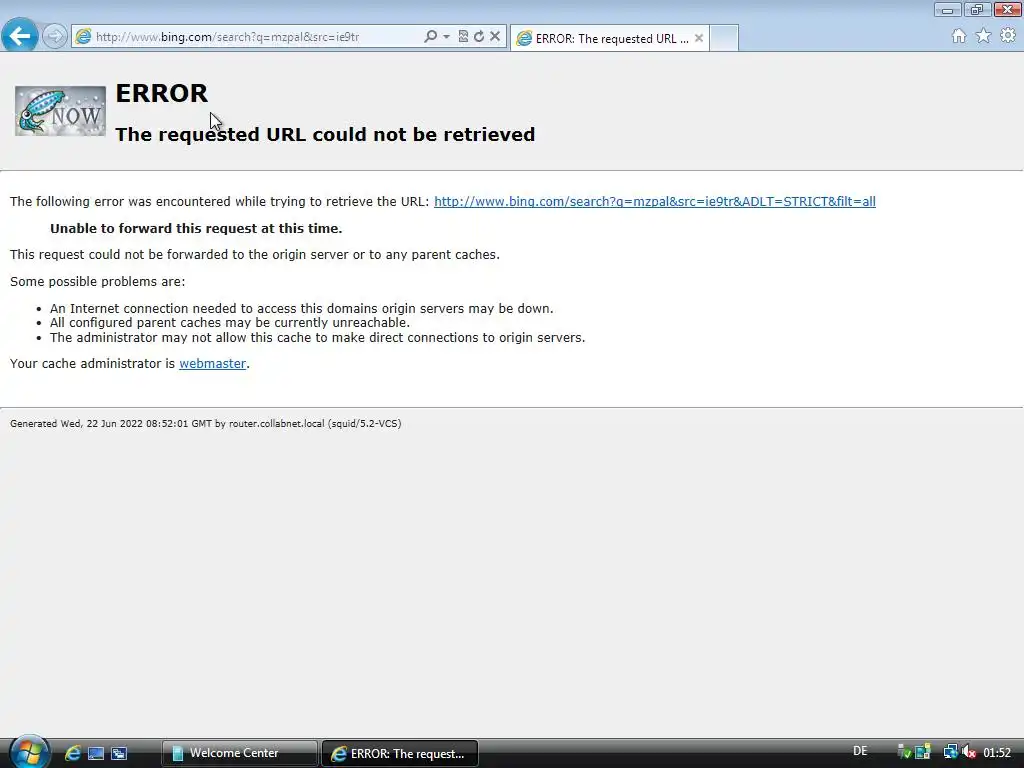Click the DE language indicator
This screenshot has width=1024, height=768.
[860, 751]
